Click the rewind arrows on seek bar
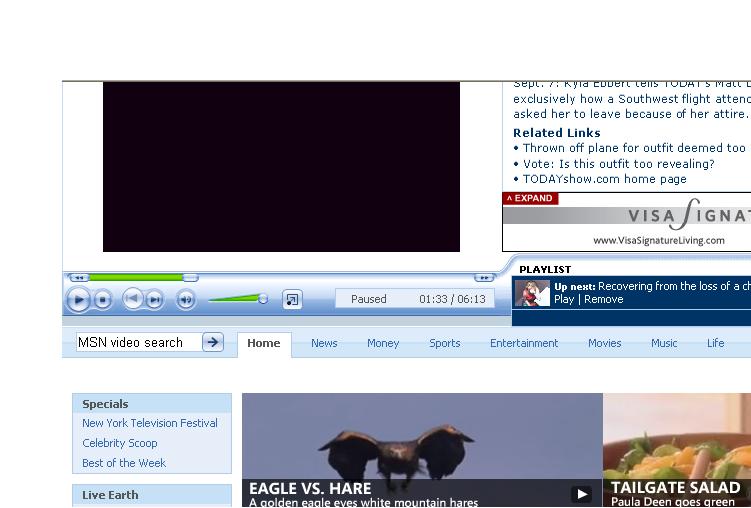 pos(79,277)
